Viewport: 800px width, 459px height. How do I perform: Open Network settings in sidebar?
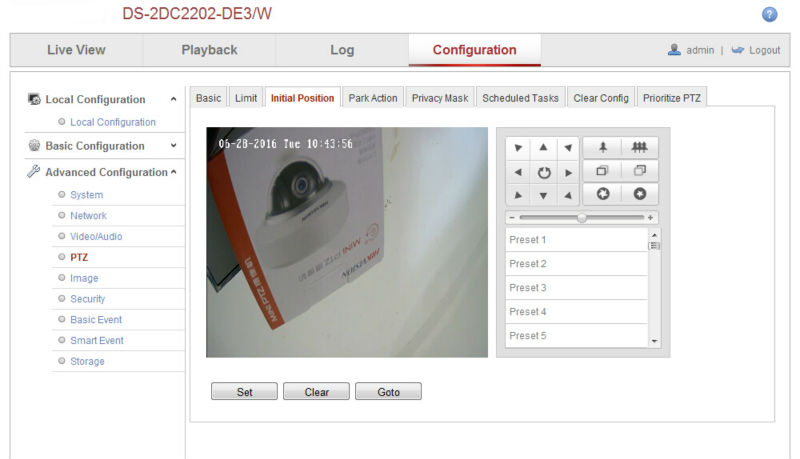tap(88, 215)
